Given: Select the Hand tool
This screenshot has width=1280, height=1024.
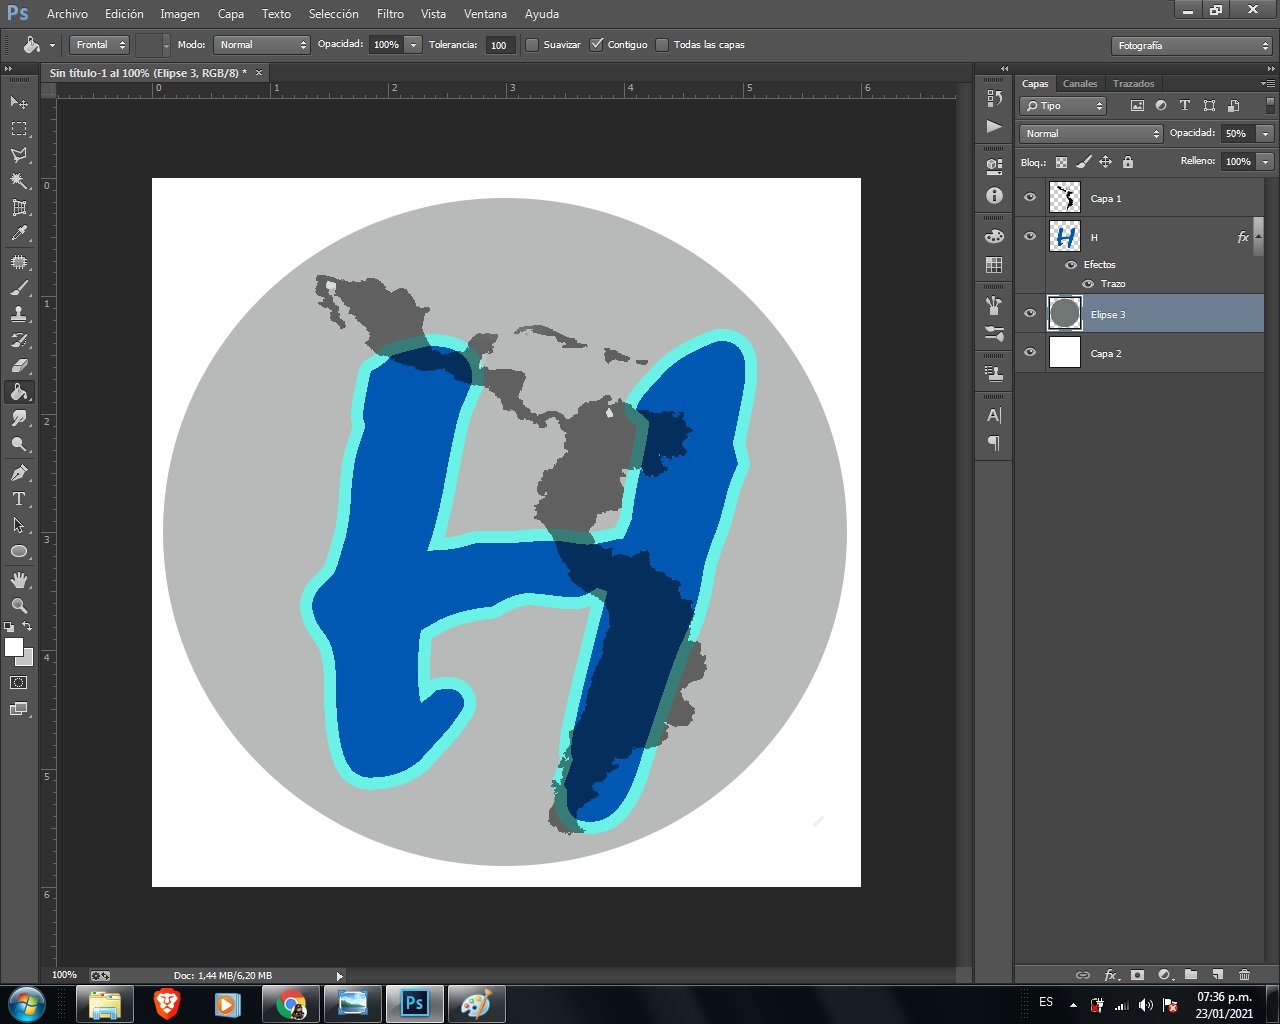Looking at the screenshot, I should 19,579.
